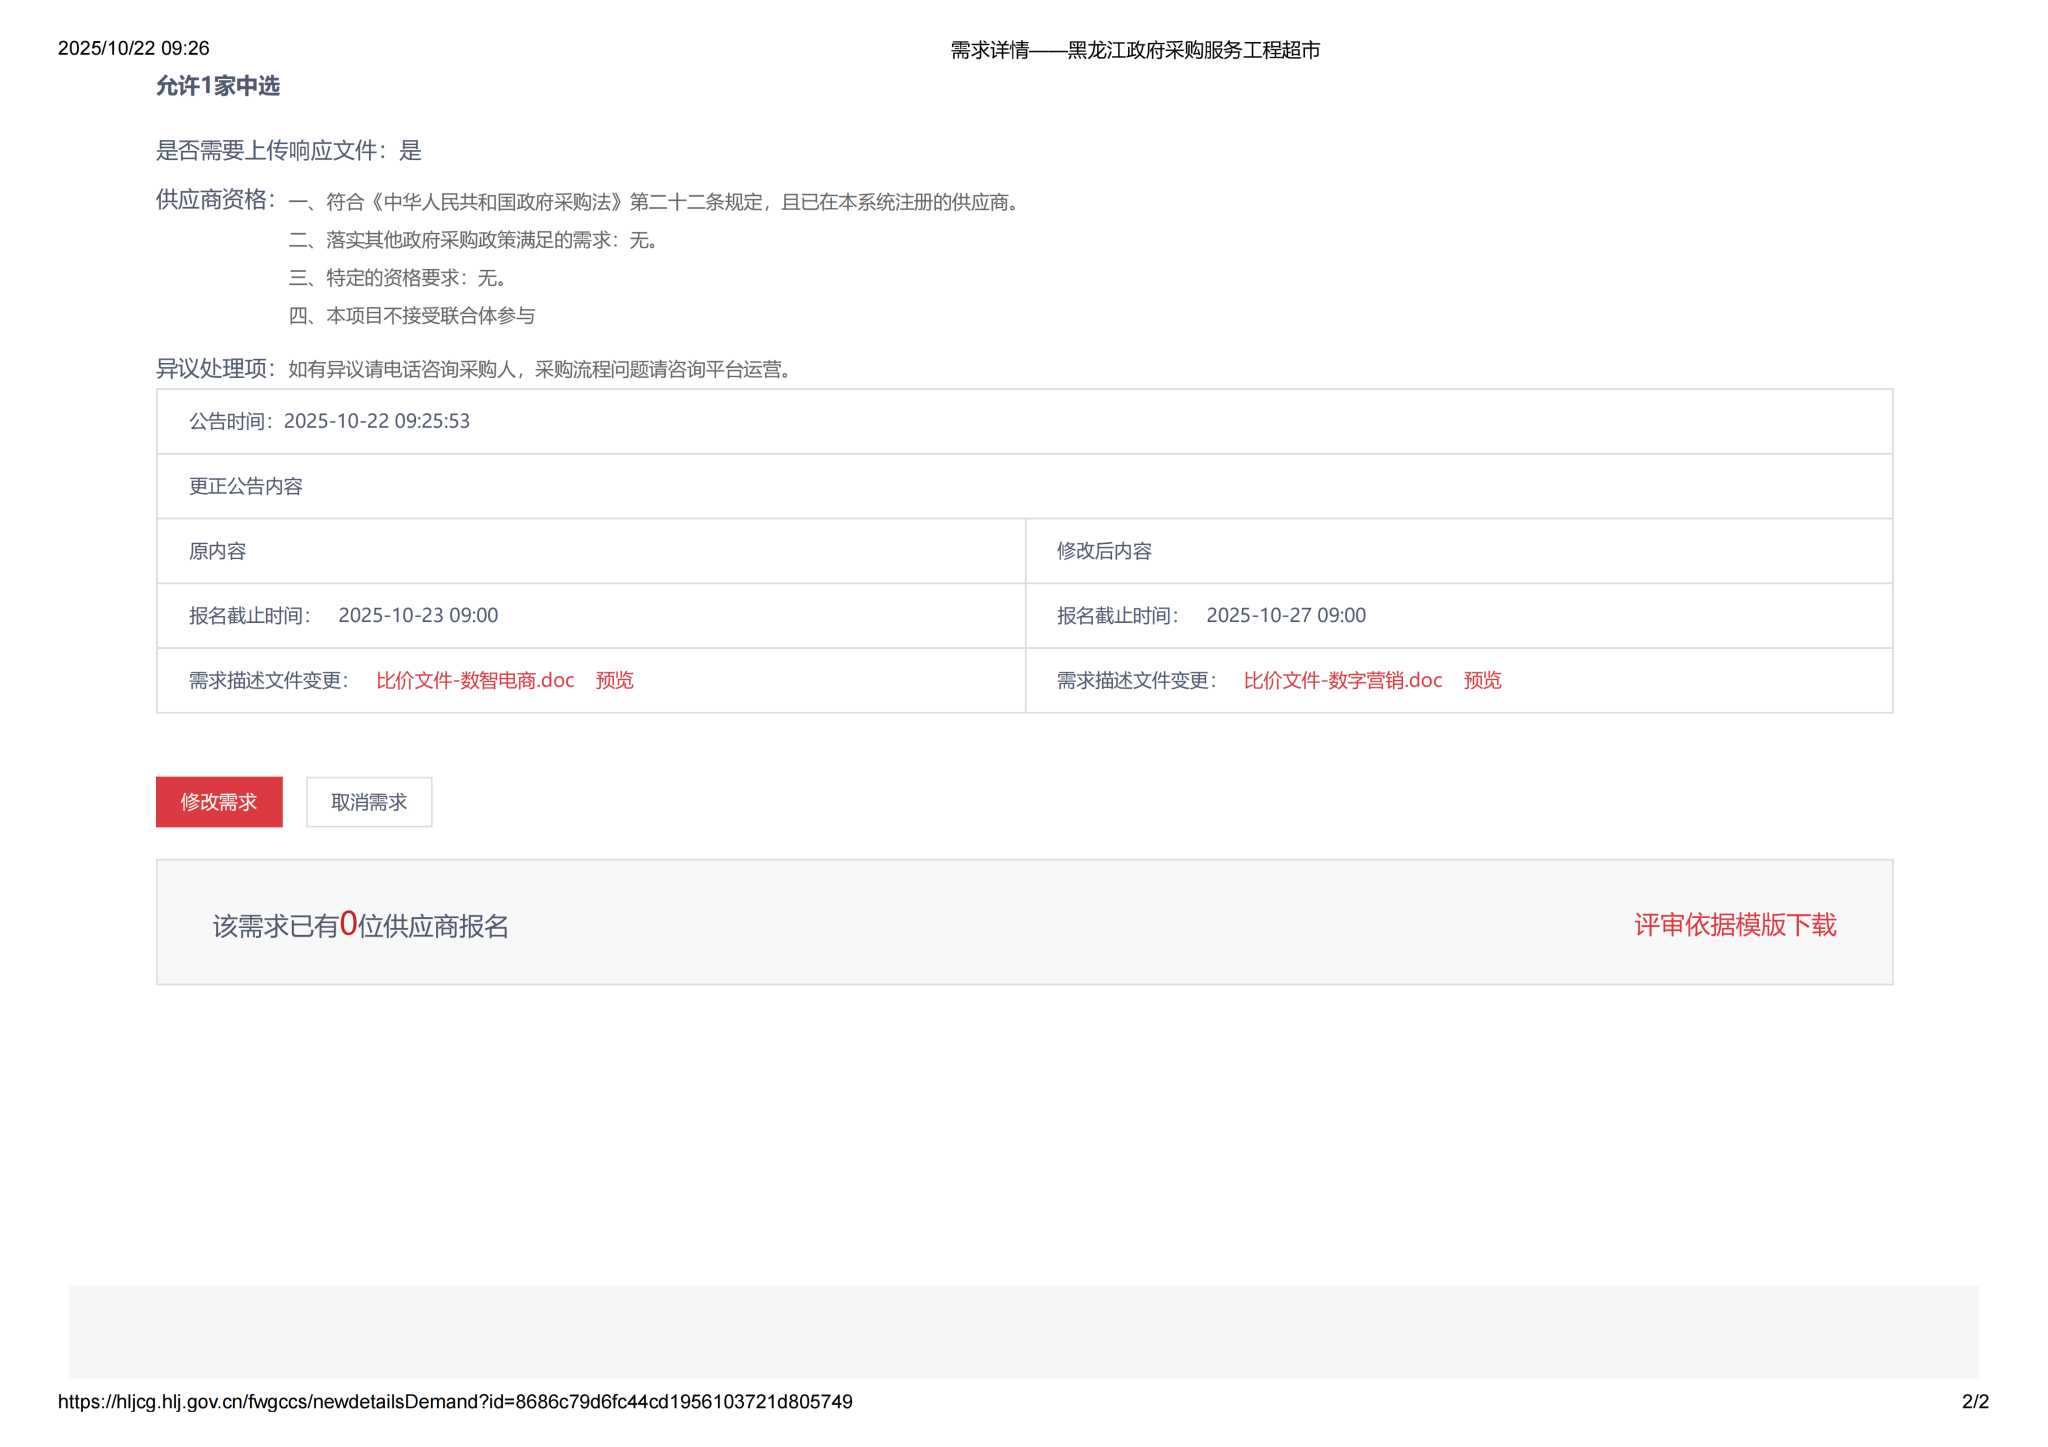Viewport: 2048px width, 1447px height.
Task: Download 评审依据模版下载 template link
Action: 1734,924
